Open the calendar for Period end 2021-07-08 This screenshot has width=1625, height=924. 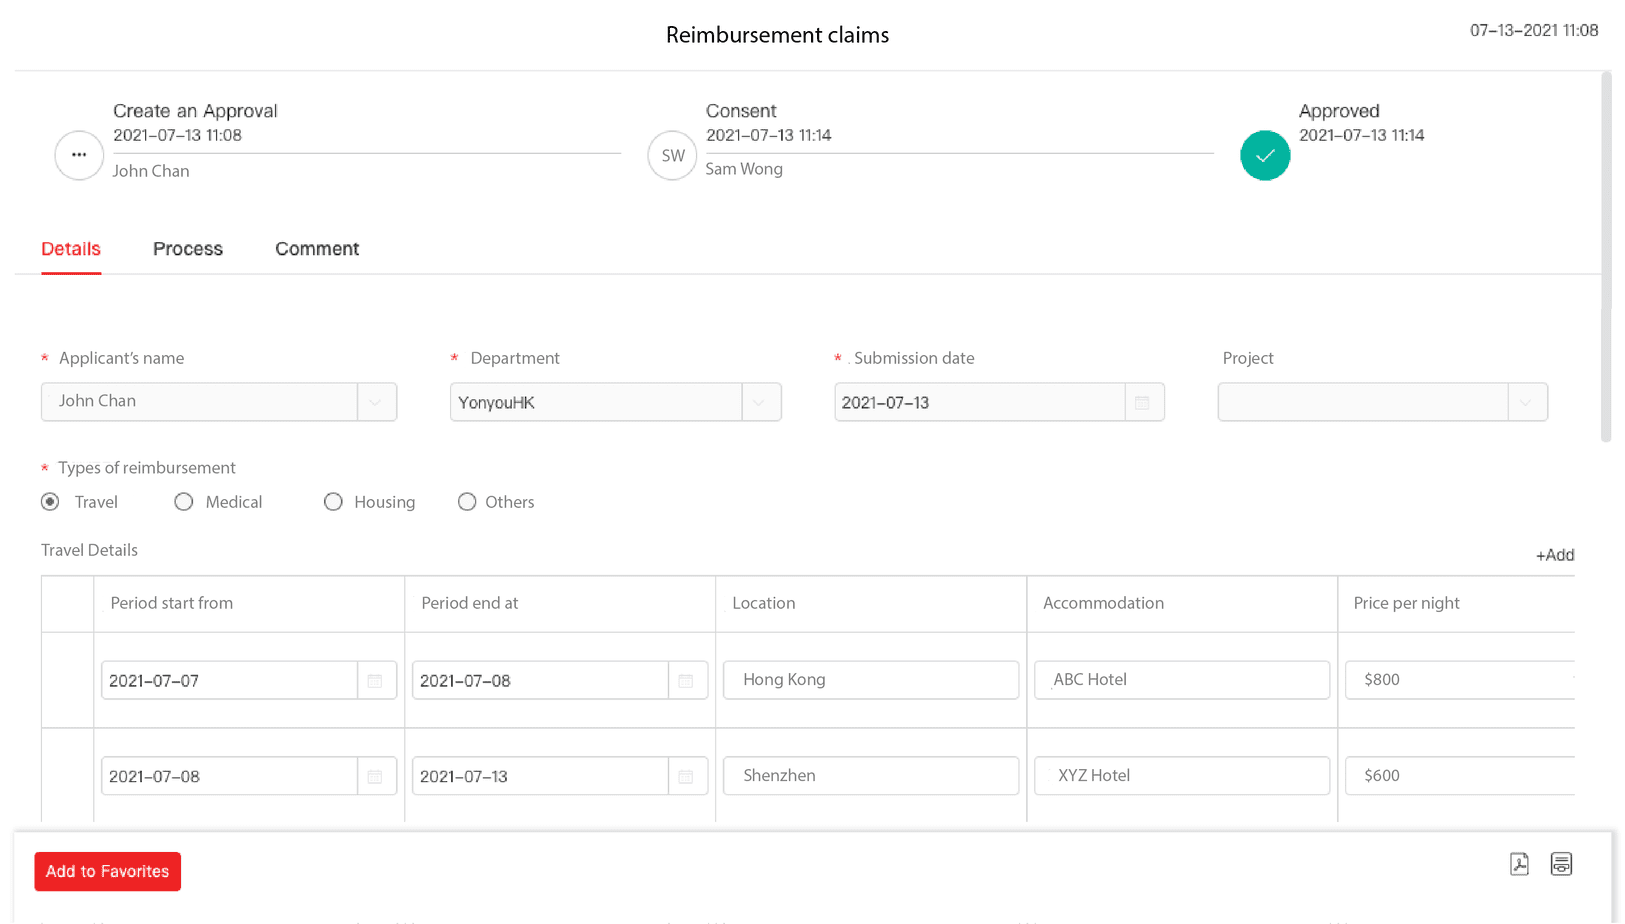point(687,680)
